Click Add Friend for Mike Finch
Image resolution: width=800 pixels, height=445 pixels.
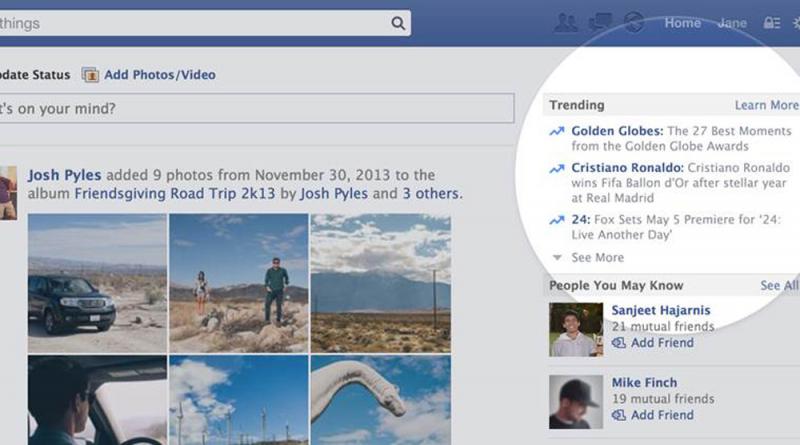[662, 415]
